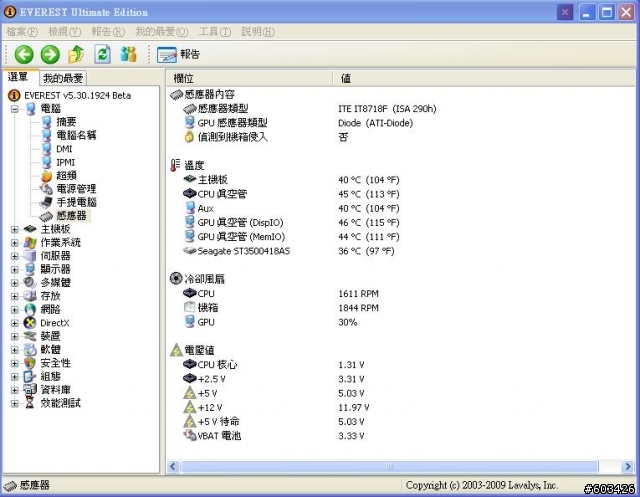
Task: Click the 1611 RPM CPU fan value
Action: point(358,294)
